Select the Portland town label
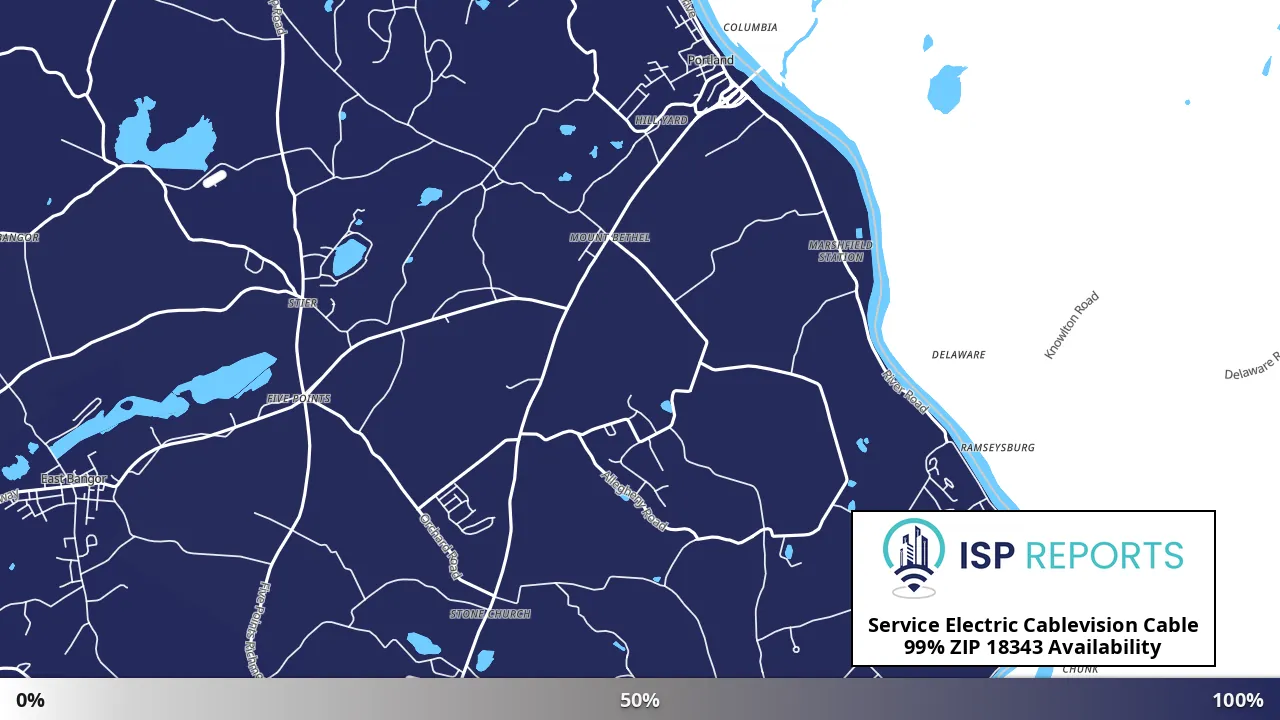The width and height of the screenshot is (1280, 720). (711, 60)
